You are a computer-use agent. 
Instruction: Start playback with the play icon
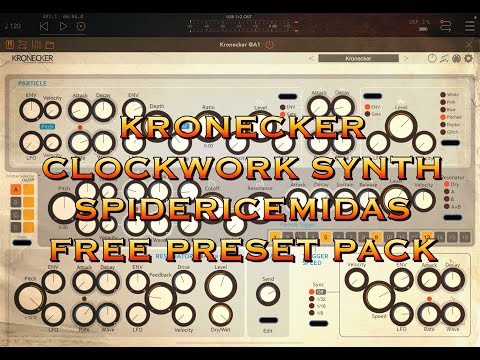(63, 26)
